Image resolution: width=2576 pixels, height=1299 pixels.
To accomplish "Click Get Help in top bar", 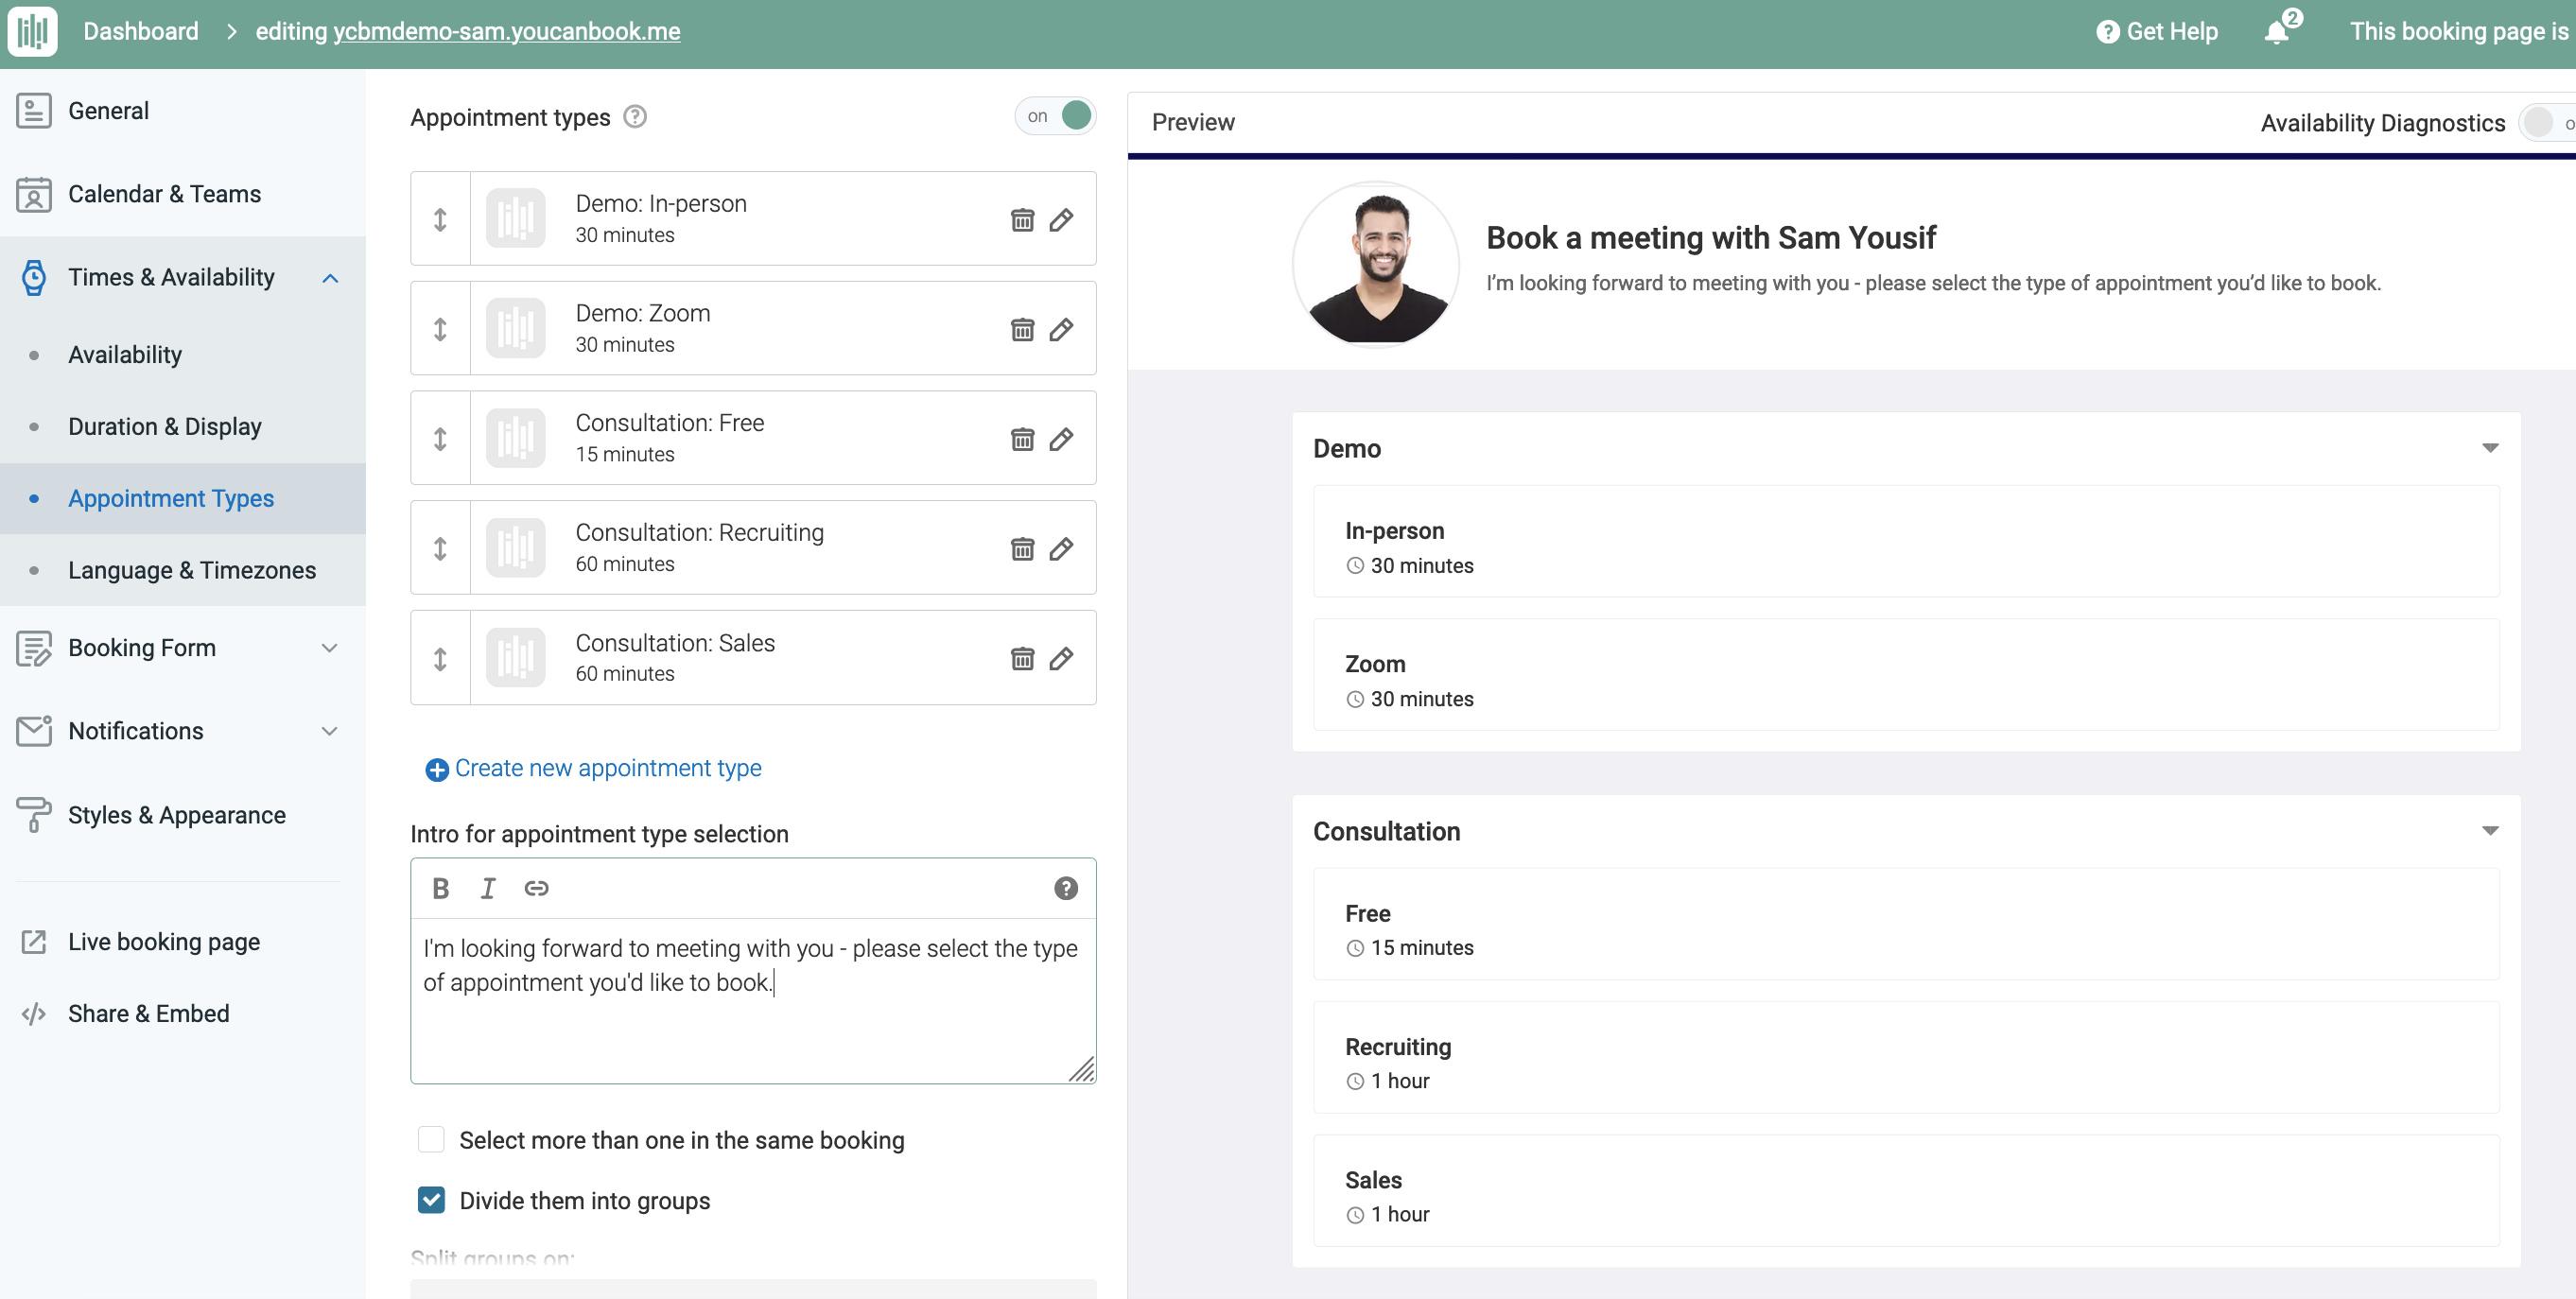I will [x=2157, y=31].
